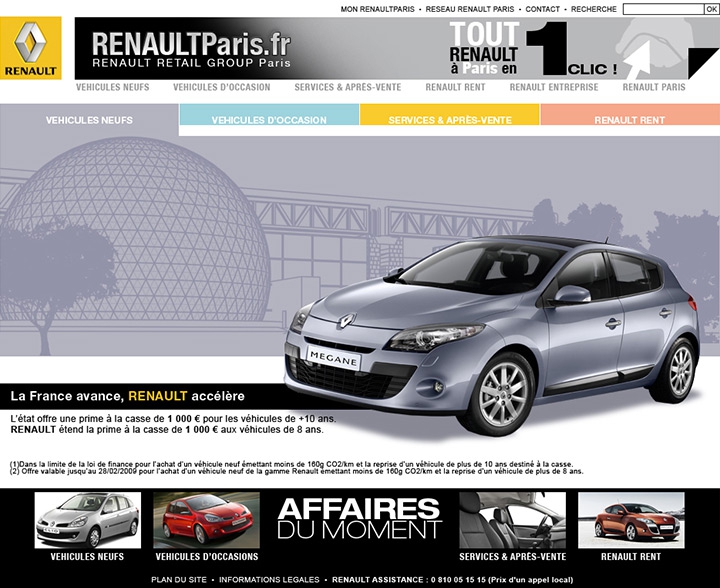Click the 'prime à la casse de 1 000 €' text
This screenshot has height=588, width=720.
[173, 425]
